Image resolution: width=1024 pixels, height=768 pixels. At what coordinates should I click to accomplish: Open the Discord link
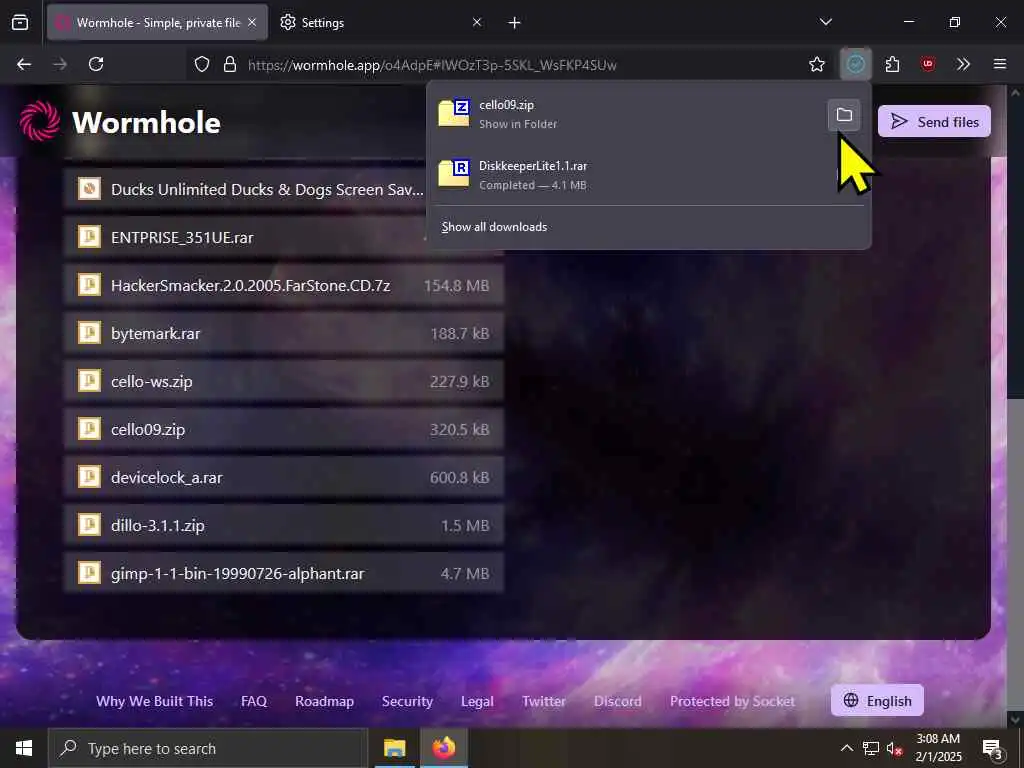pos(618,701)
